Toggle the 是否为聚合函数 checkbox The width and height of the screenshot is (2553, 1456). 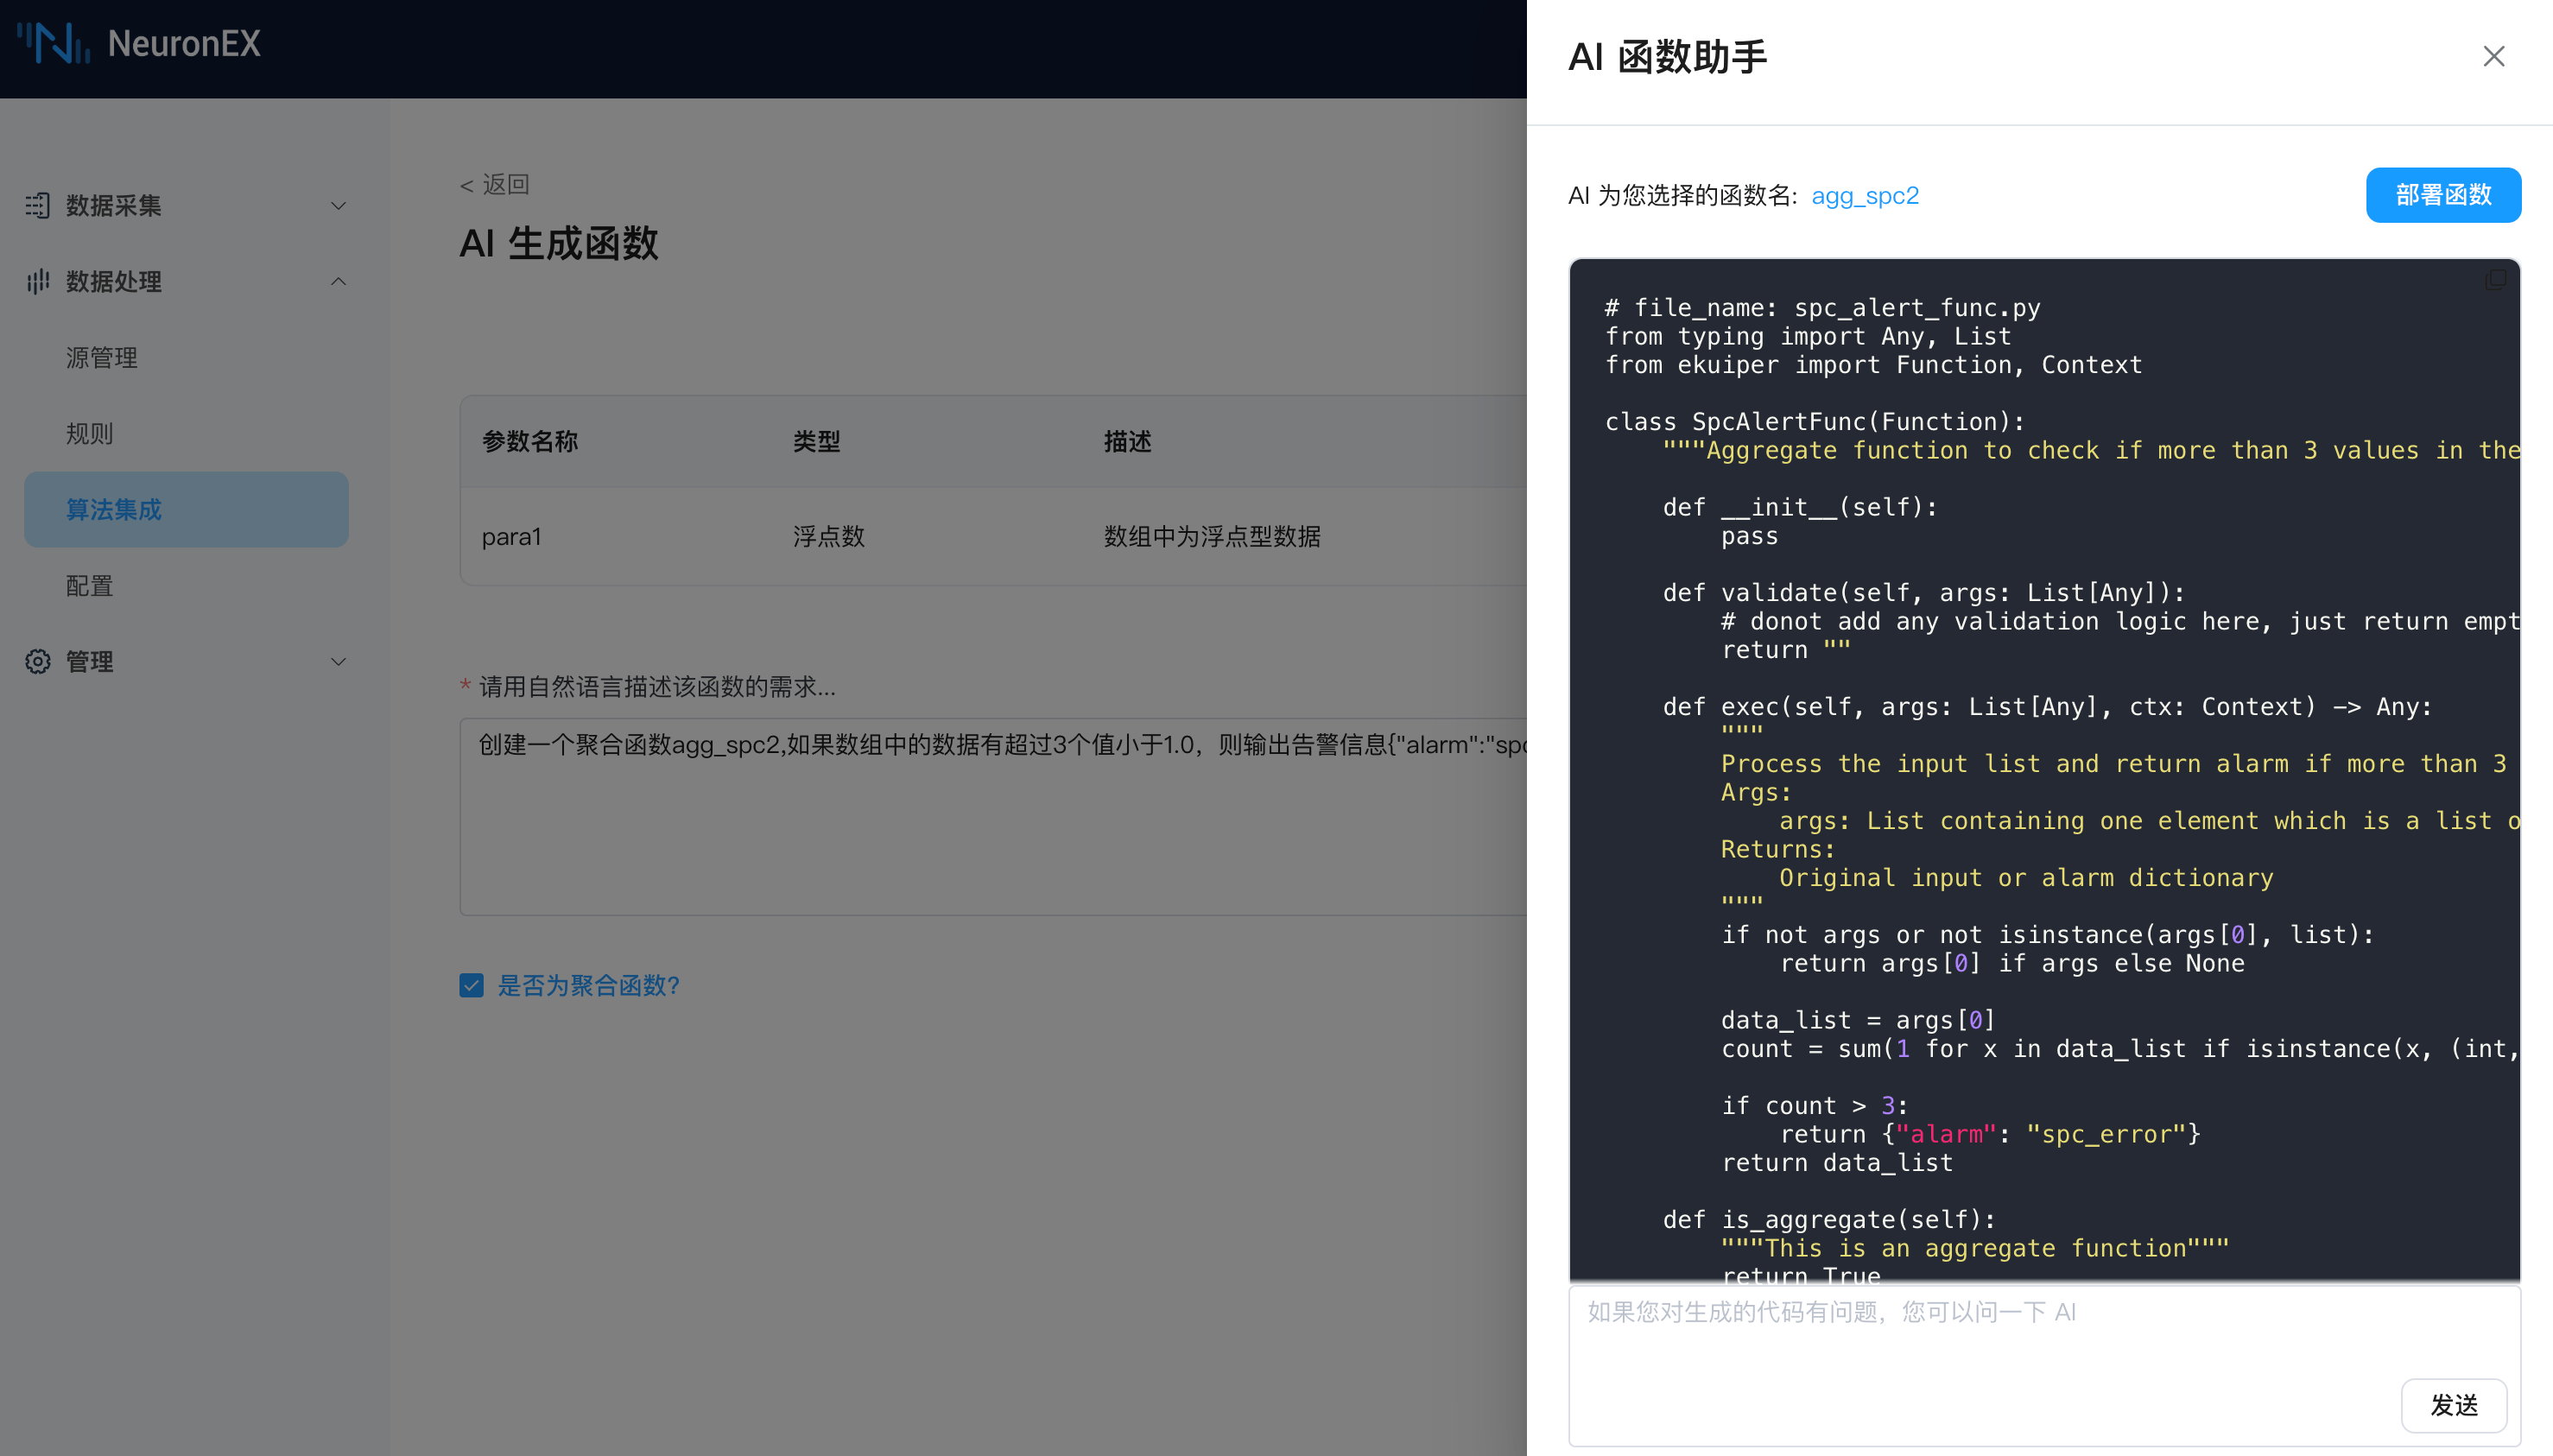(471, 985)
